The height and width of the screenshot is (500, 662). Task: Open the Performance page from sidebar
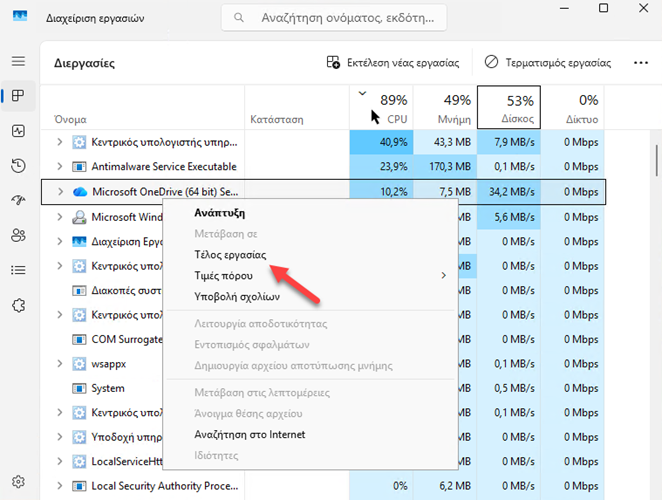[18, 131]
